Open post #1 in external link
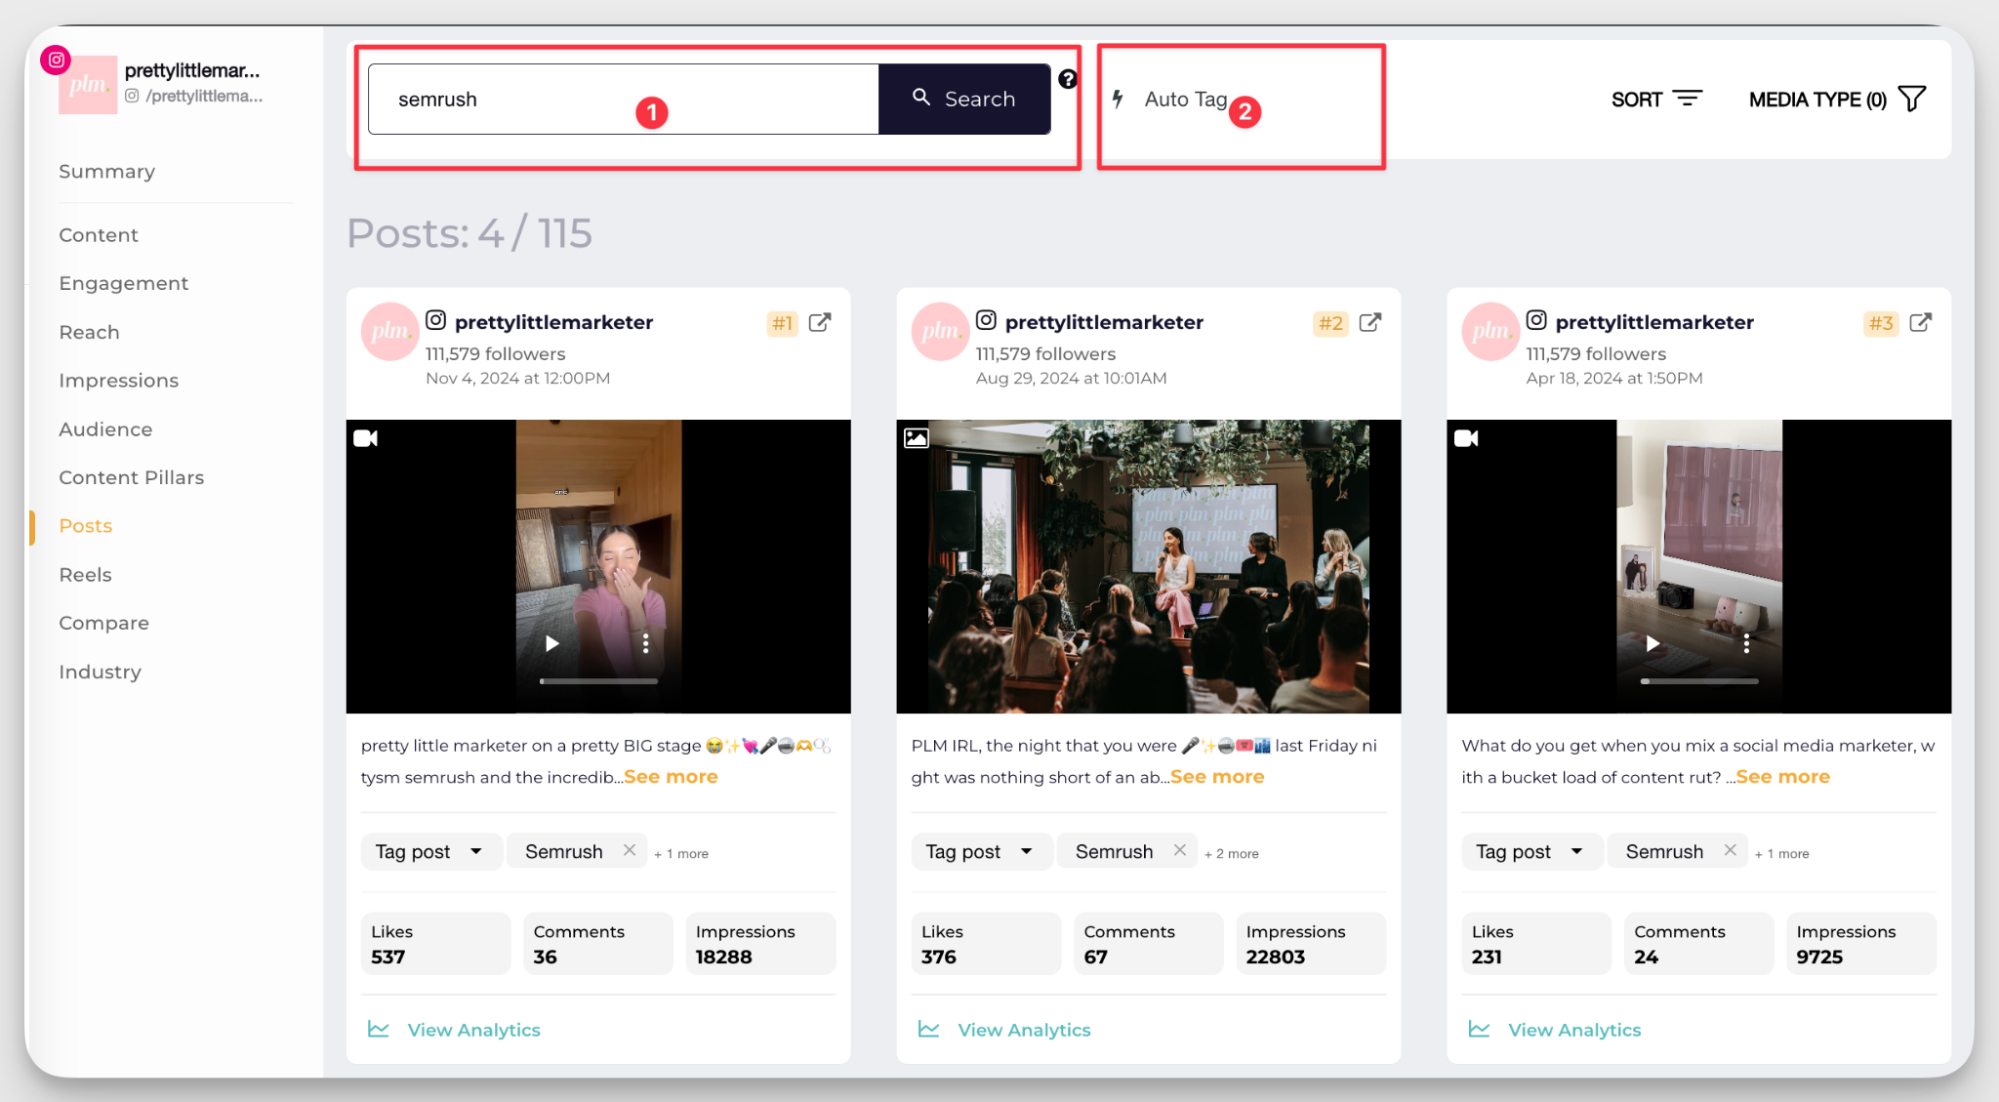 point(820,322)
